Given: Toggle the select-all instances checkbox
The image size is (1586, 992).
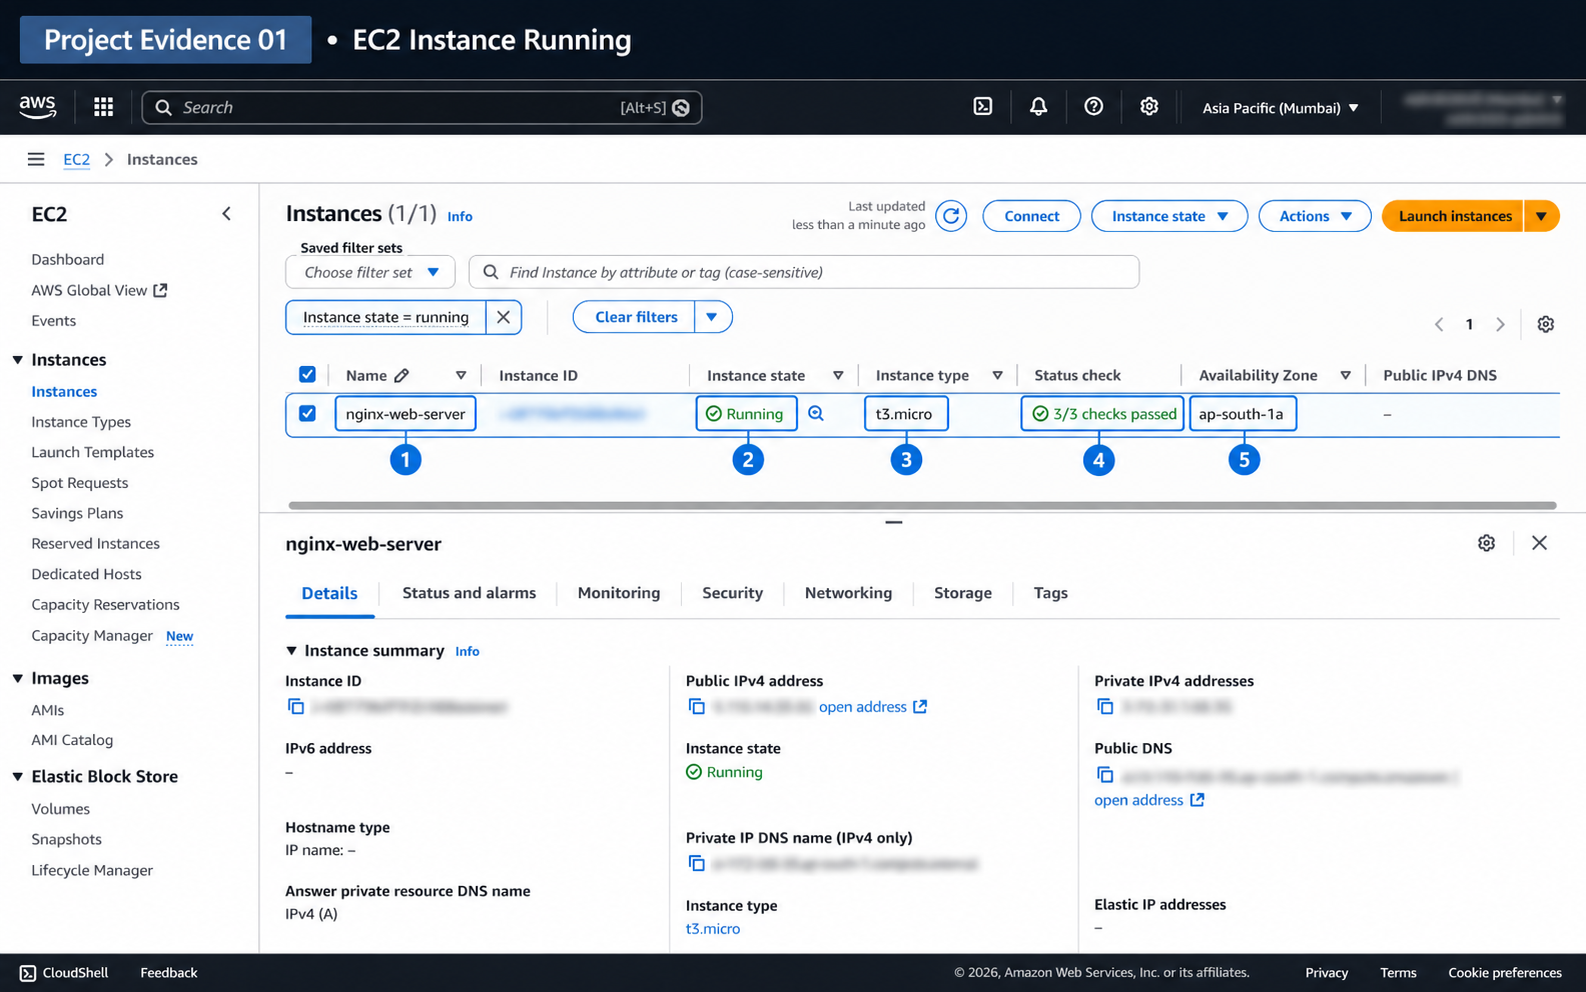Looking at the screenshot, I should tap(307, 375).
